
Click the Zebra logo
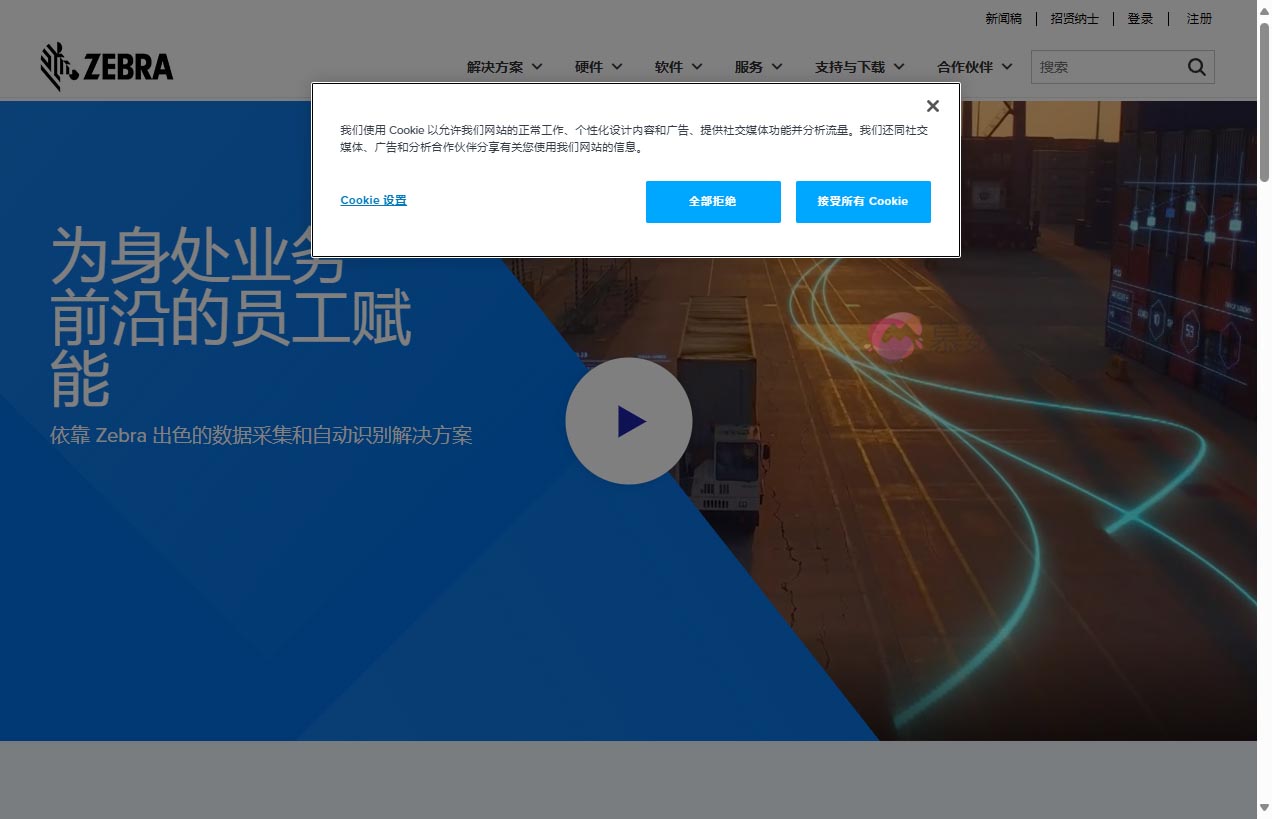[106, 66]
